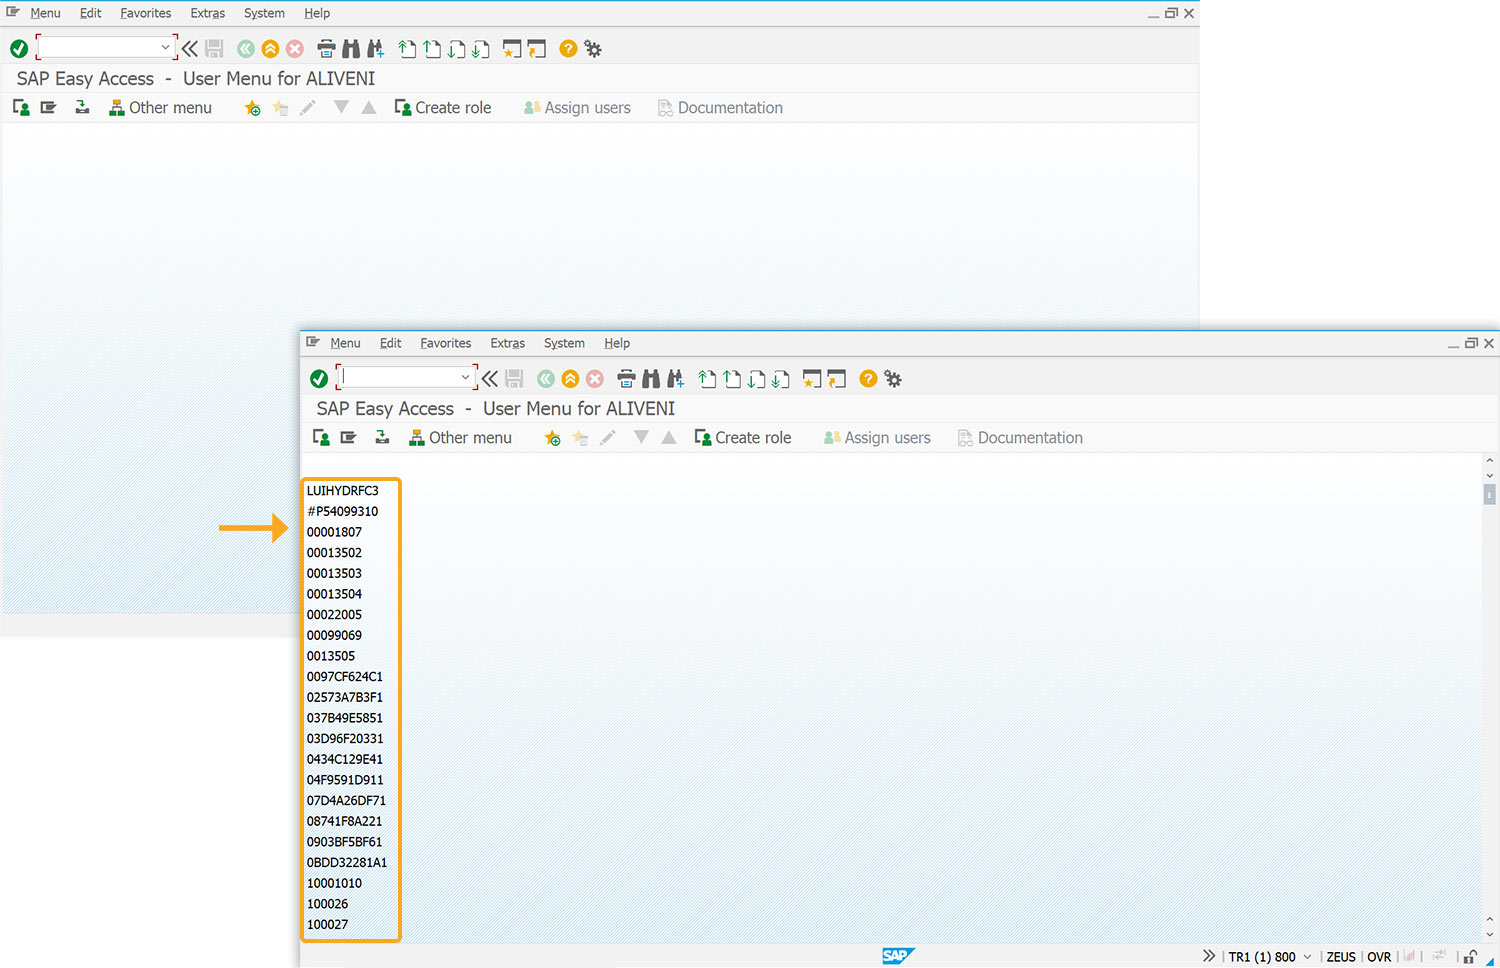
Task: Click Save icon in front window toolbar
Action: [514, 379]
